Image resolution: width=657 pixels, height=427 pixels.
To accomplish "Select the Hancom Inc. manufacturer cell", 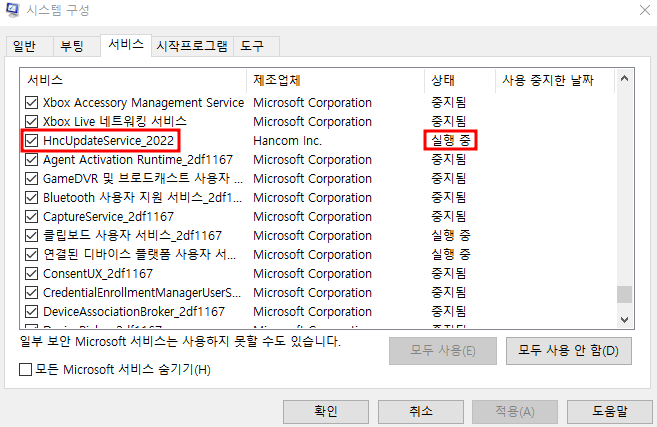I will 287,141.
